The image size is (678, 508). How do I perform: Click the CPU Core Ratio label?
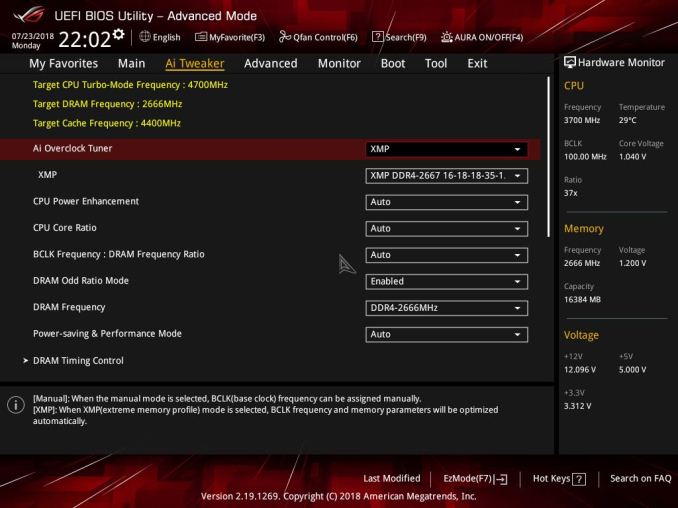(x=64, y=228)
